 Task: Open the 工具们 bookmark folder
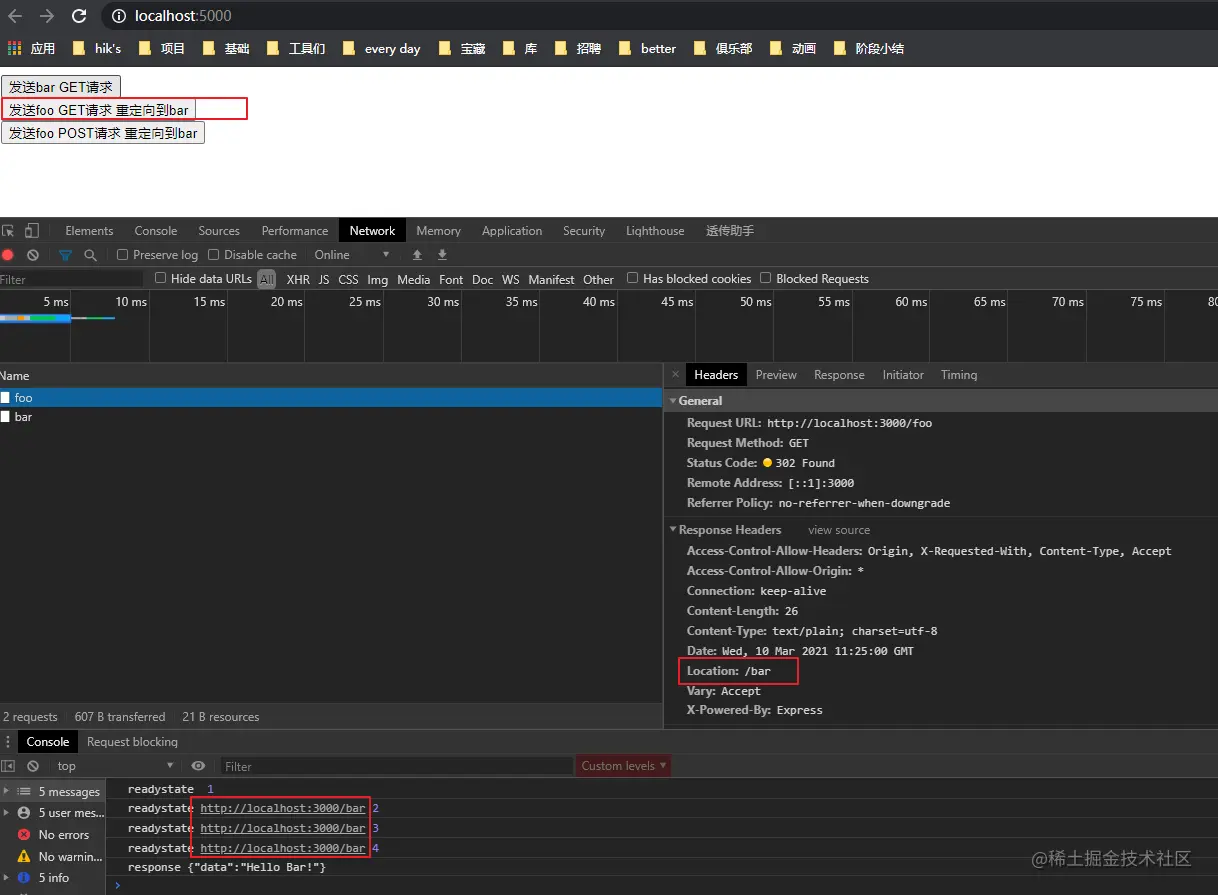(296, 48)
